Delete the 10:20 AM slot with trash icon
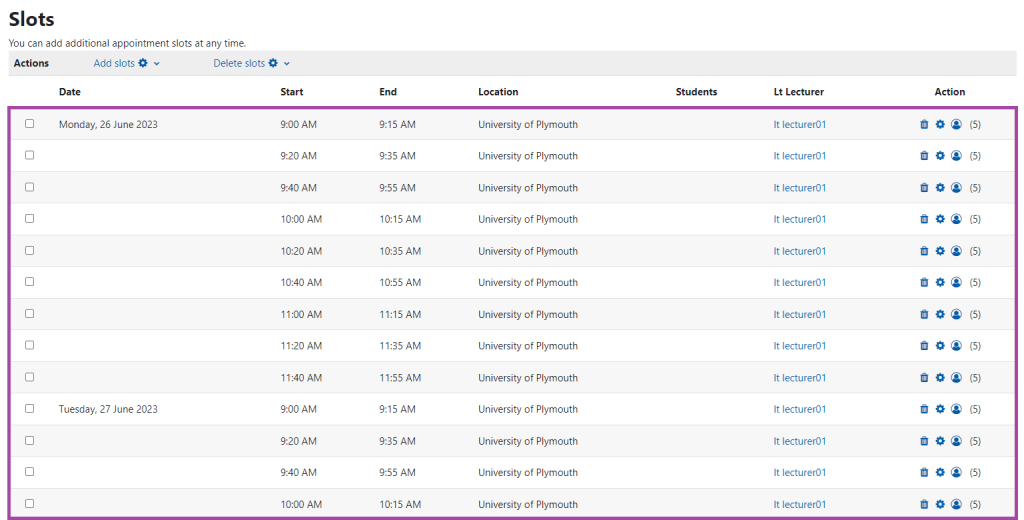 click(x=924, y=251)
